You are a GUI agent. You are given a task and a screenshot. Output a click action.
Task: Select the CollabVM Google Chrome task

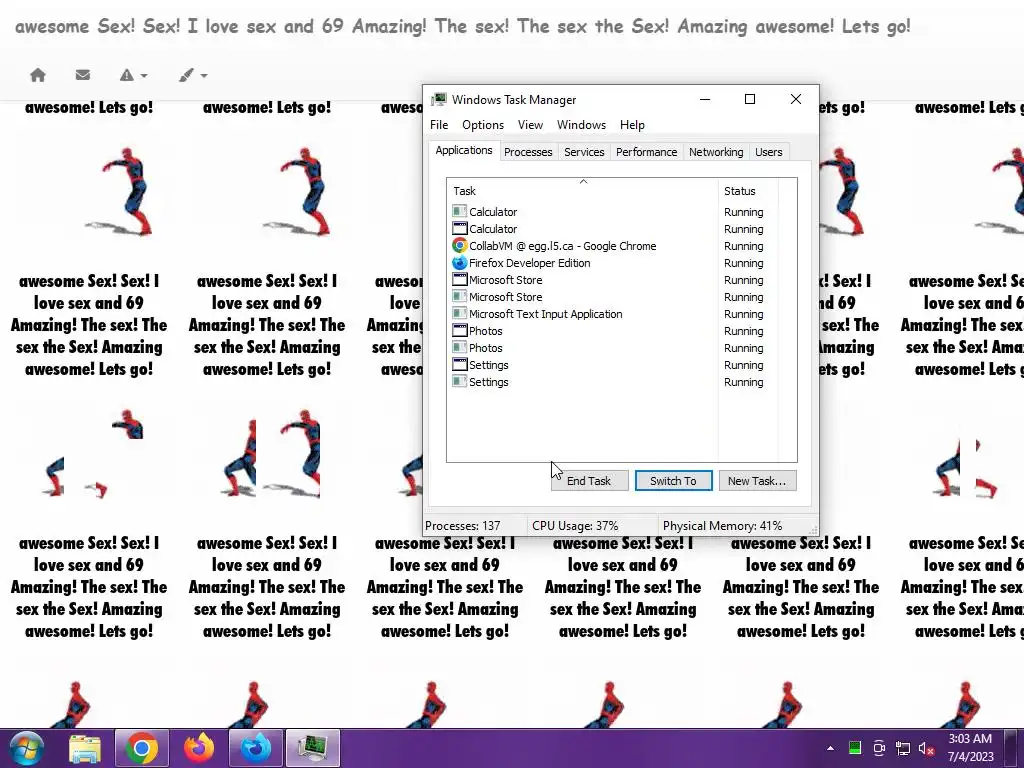(613, 246)
